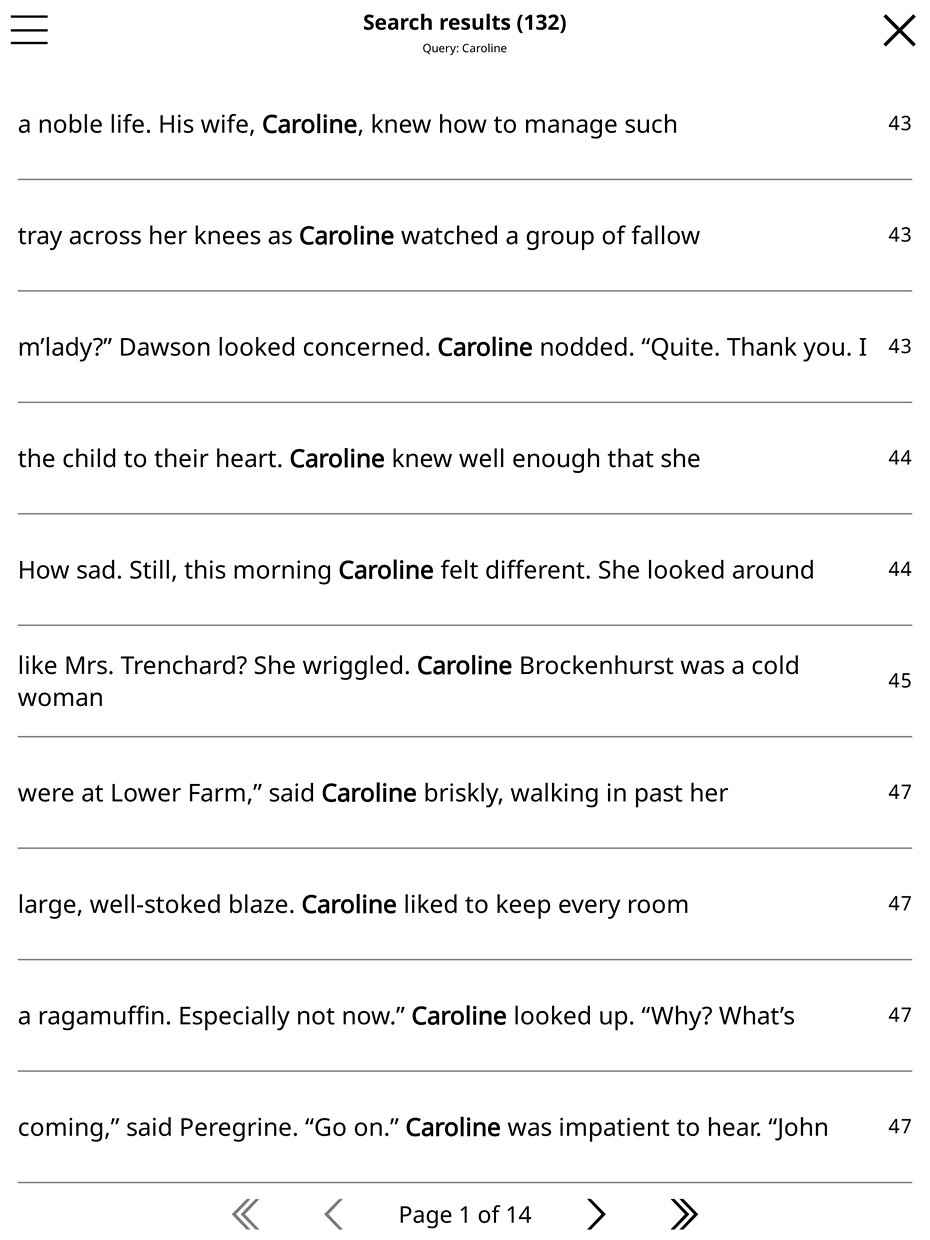Click the "Page 1 of 14" indicator

[x=465, y=1215]
